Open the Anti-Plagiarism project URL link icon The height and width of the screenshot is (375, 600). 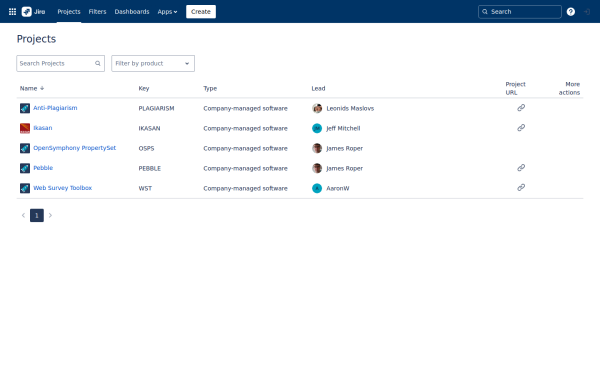[521, 108]
